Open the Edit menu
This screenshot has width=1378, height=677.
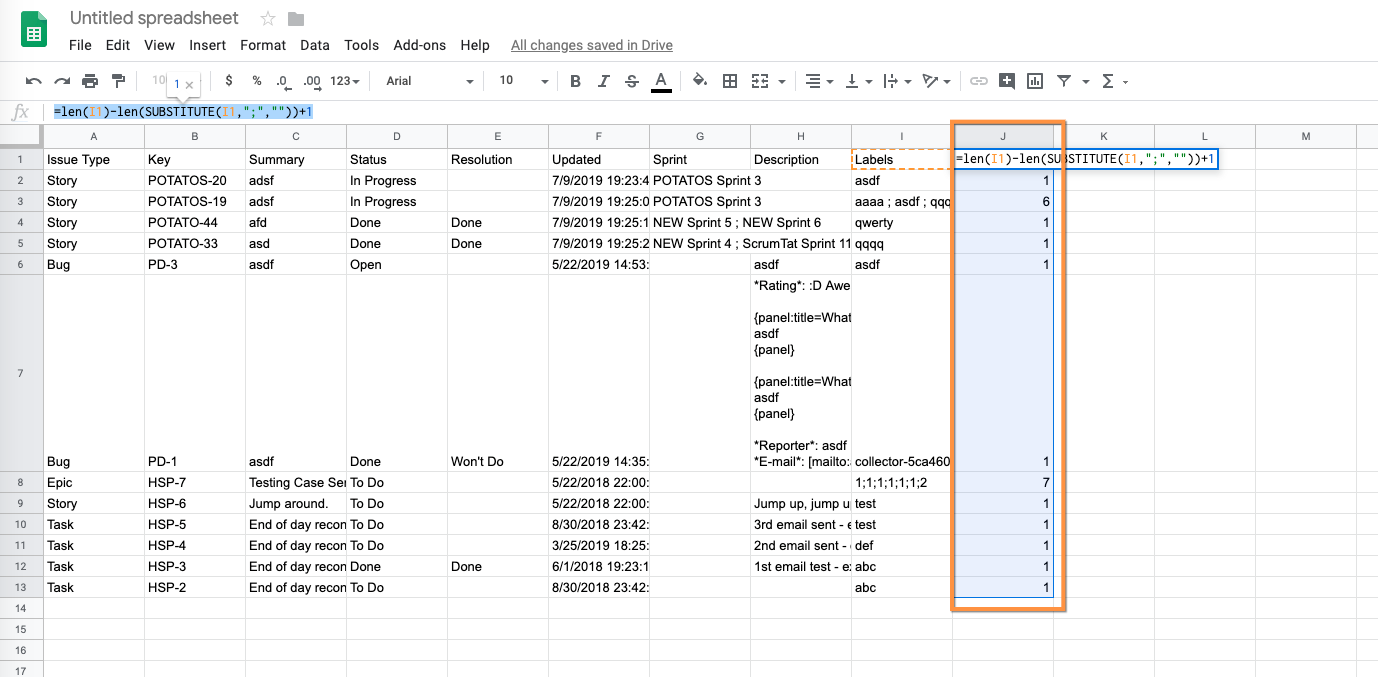click(118, 45)
